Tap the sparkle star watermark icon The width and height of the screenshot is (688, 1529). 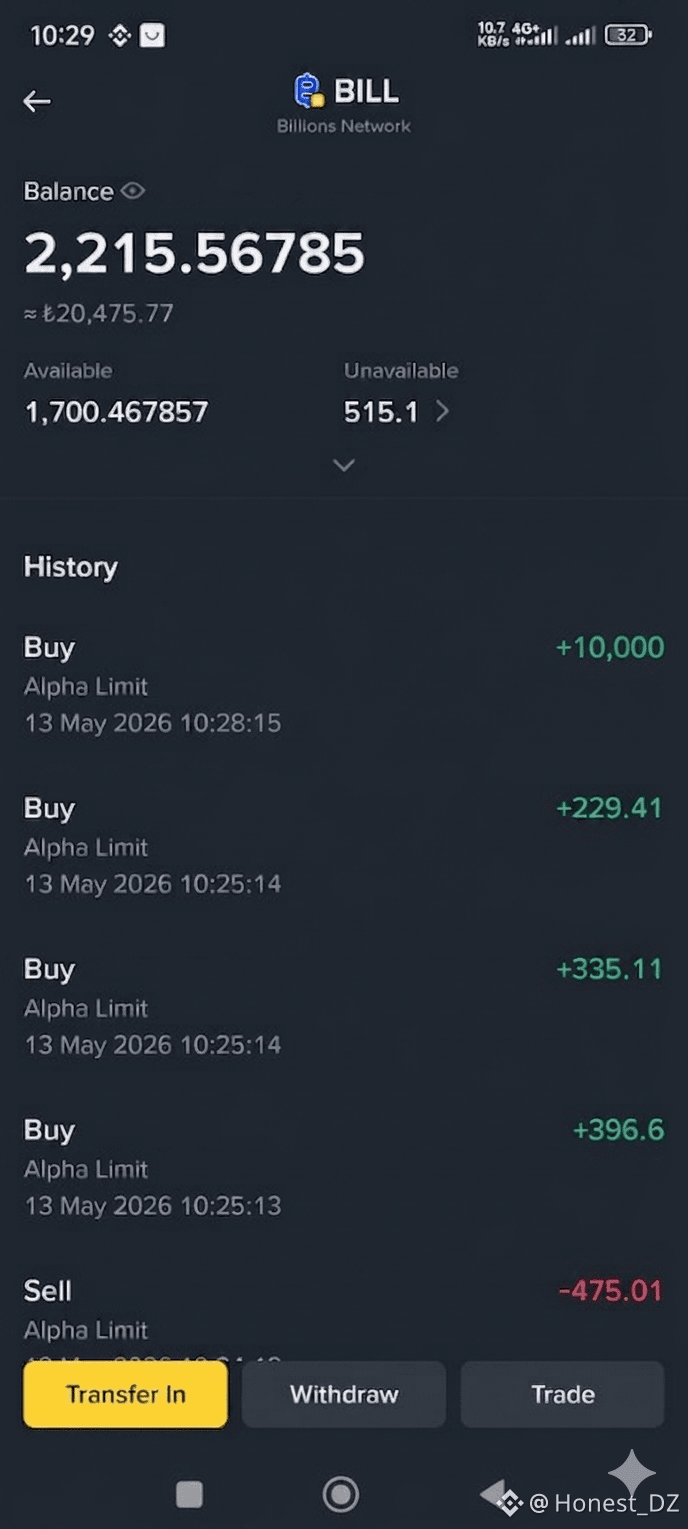[632, 1472]
